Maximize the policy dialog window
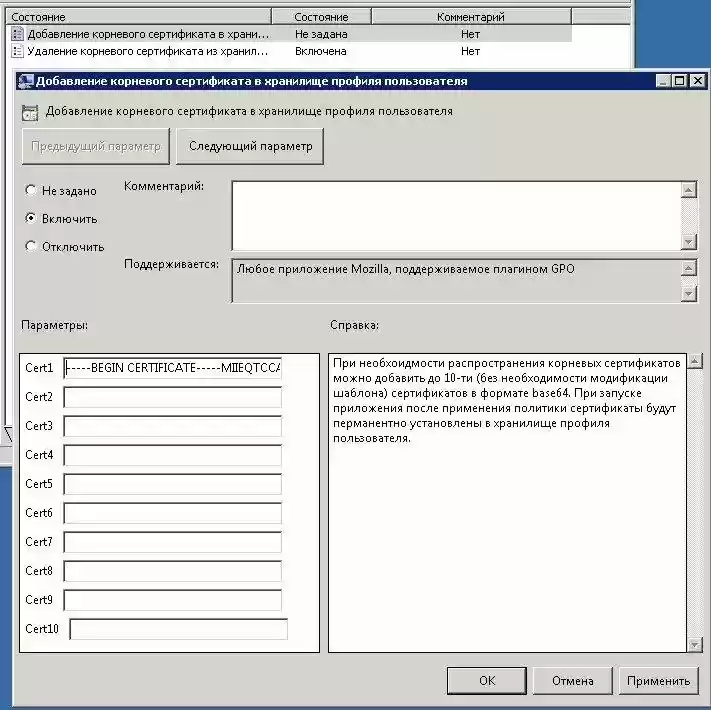Screen dimensions: 711x710 click(x=680, y=81)
